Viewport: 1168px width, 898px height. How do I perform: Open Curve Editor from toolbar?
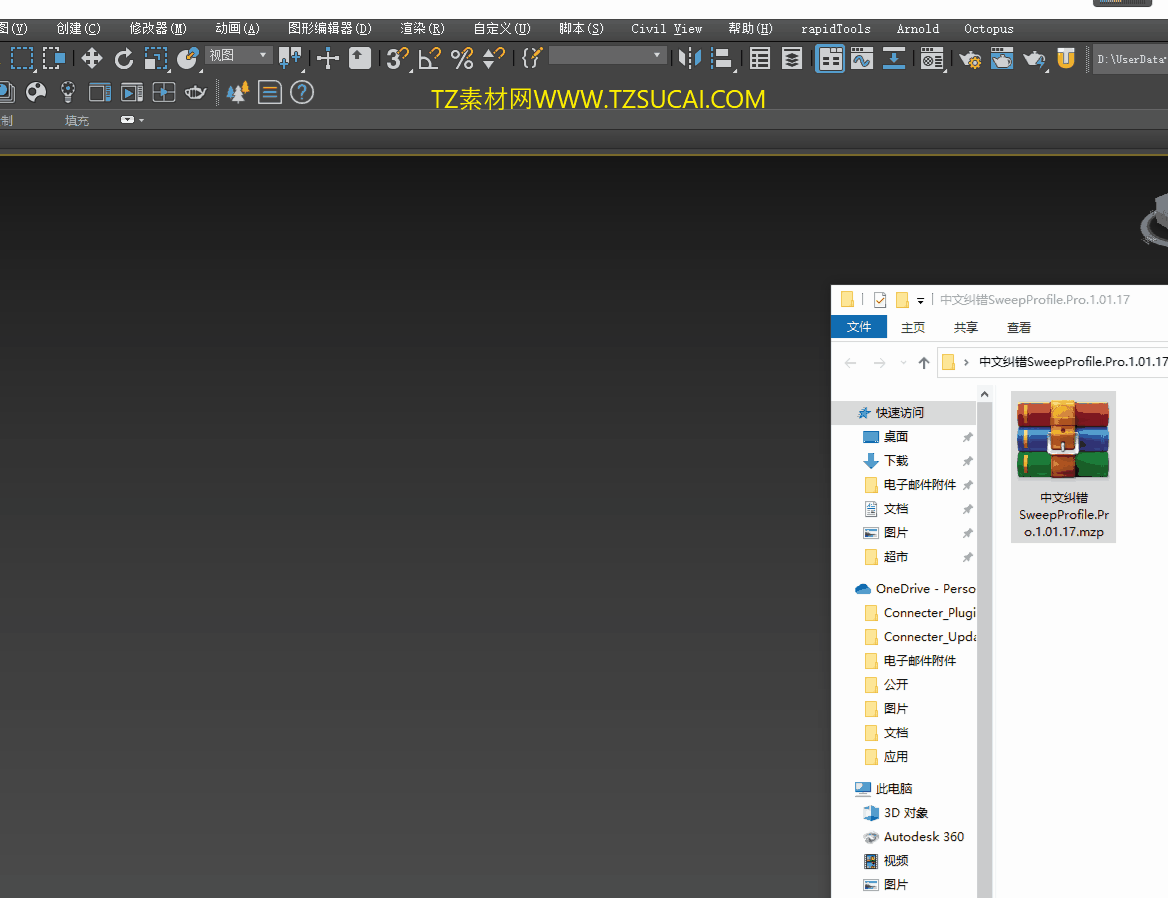pos(862,58)
